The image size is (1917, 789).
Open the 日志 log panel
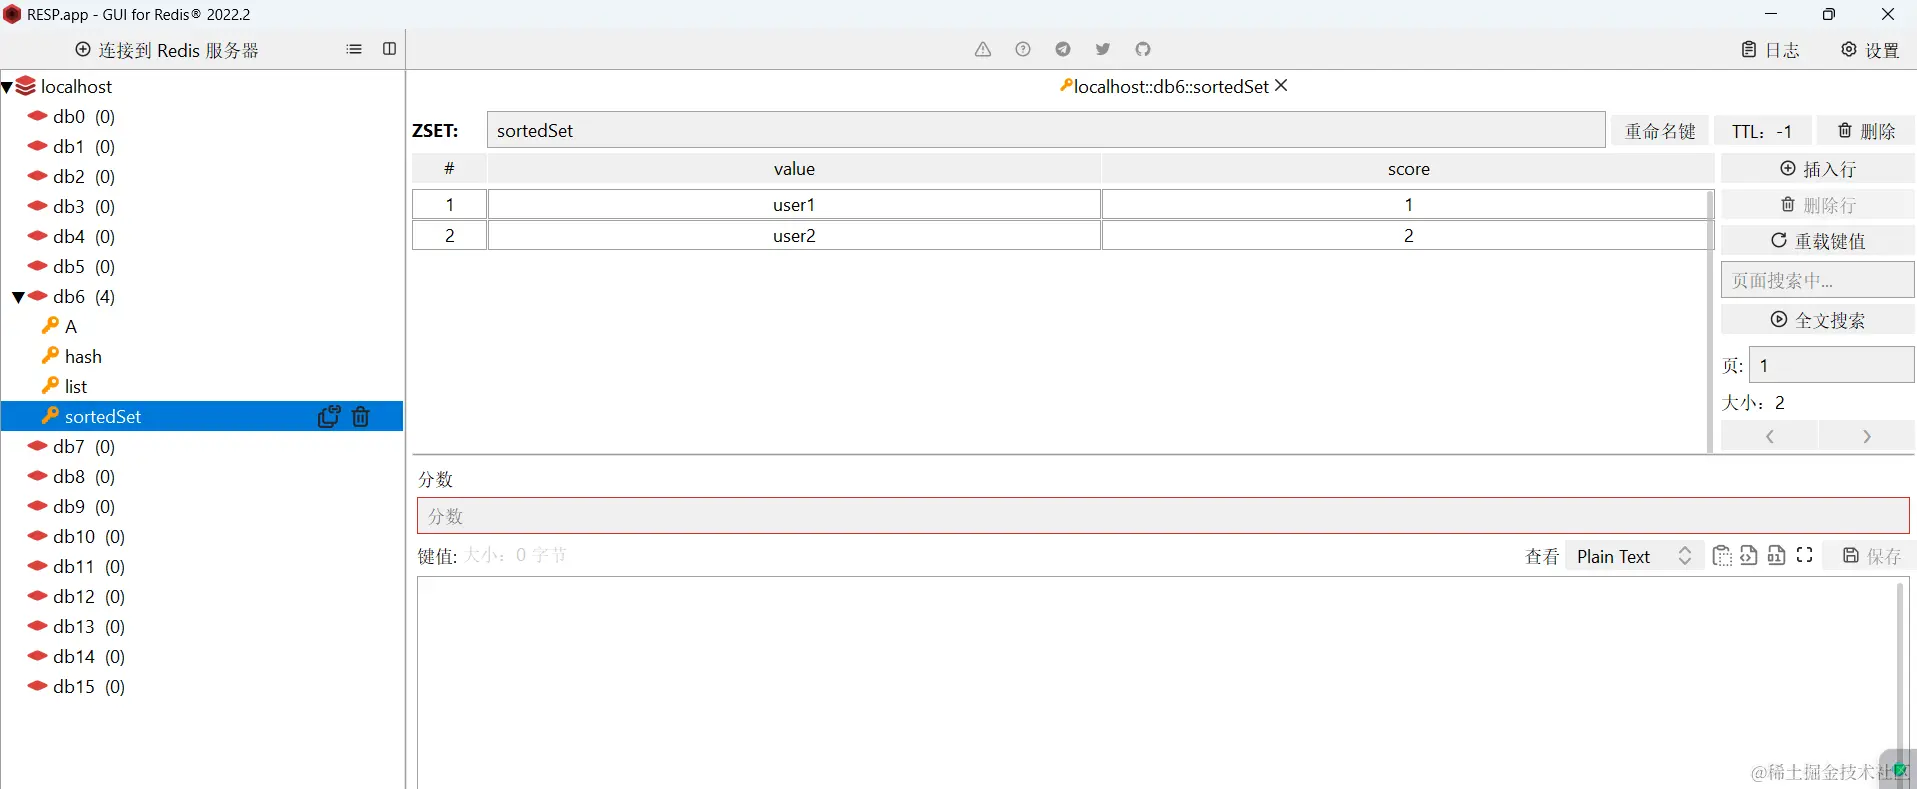click(1770, 50)
